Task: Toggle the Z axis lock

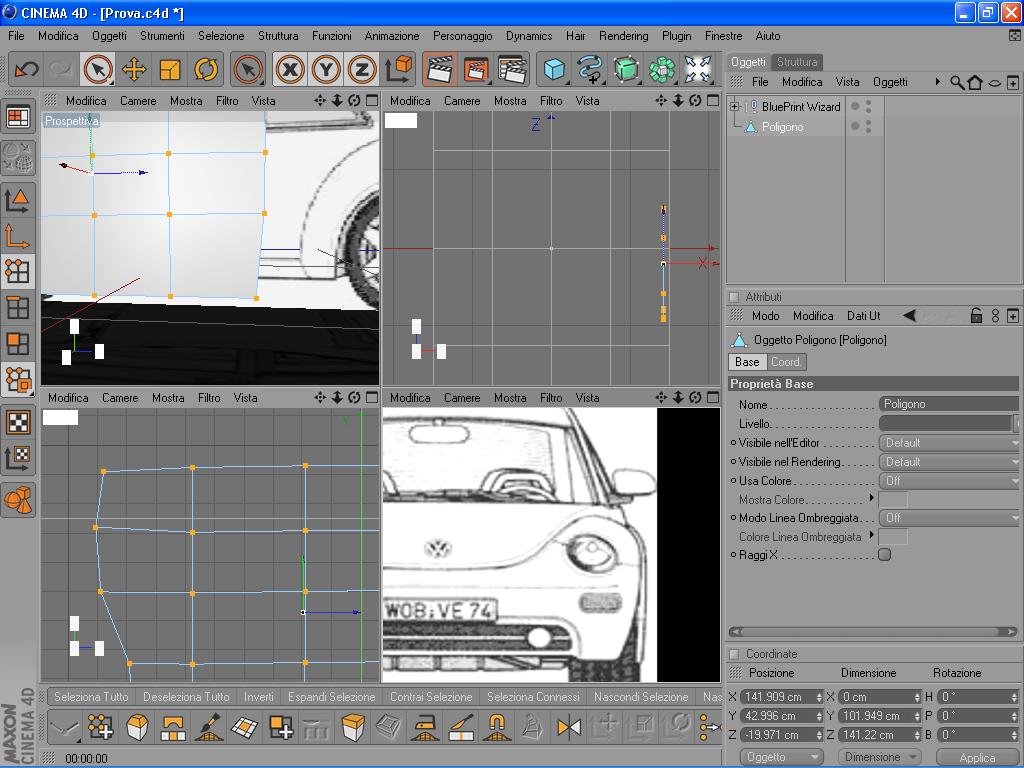Action: pyautogui.click(x=362, y=69)
